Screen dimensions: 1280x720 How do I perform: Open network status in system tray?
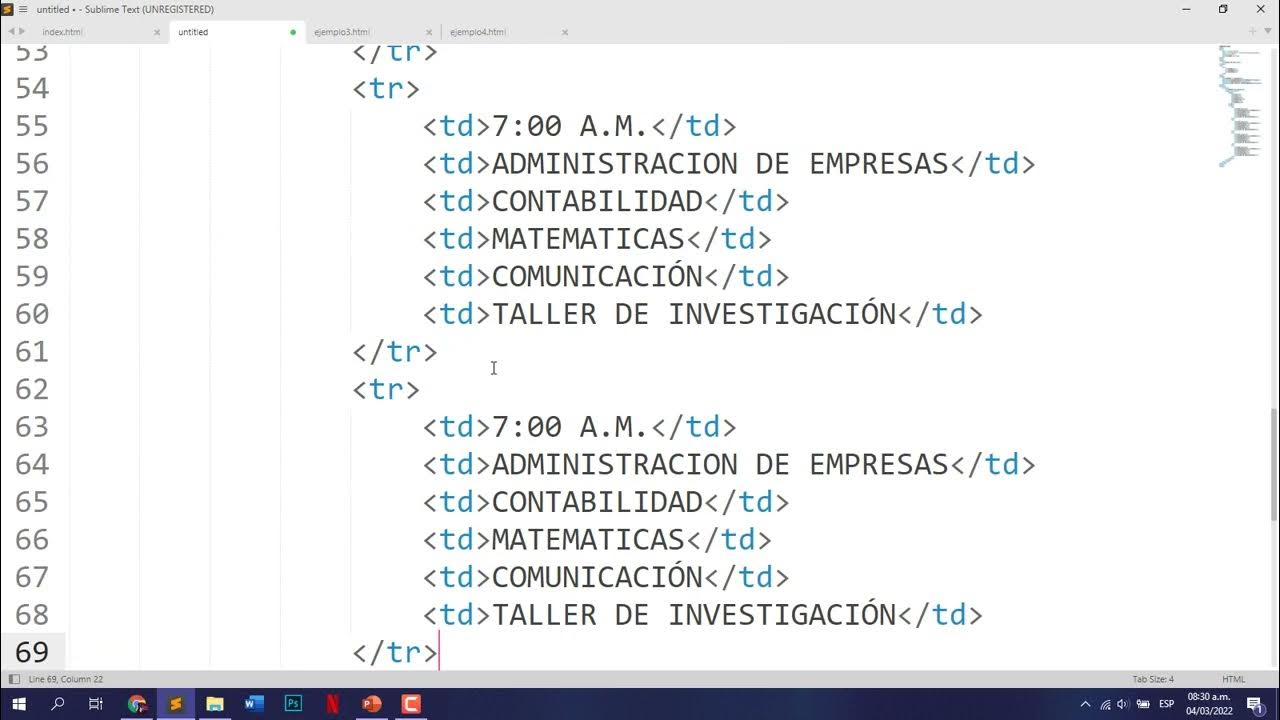pos(1105,704)
